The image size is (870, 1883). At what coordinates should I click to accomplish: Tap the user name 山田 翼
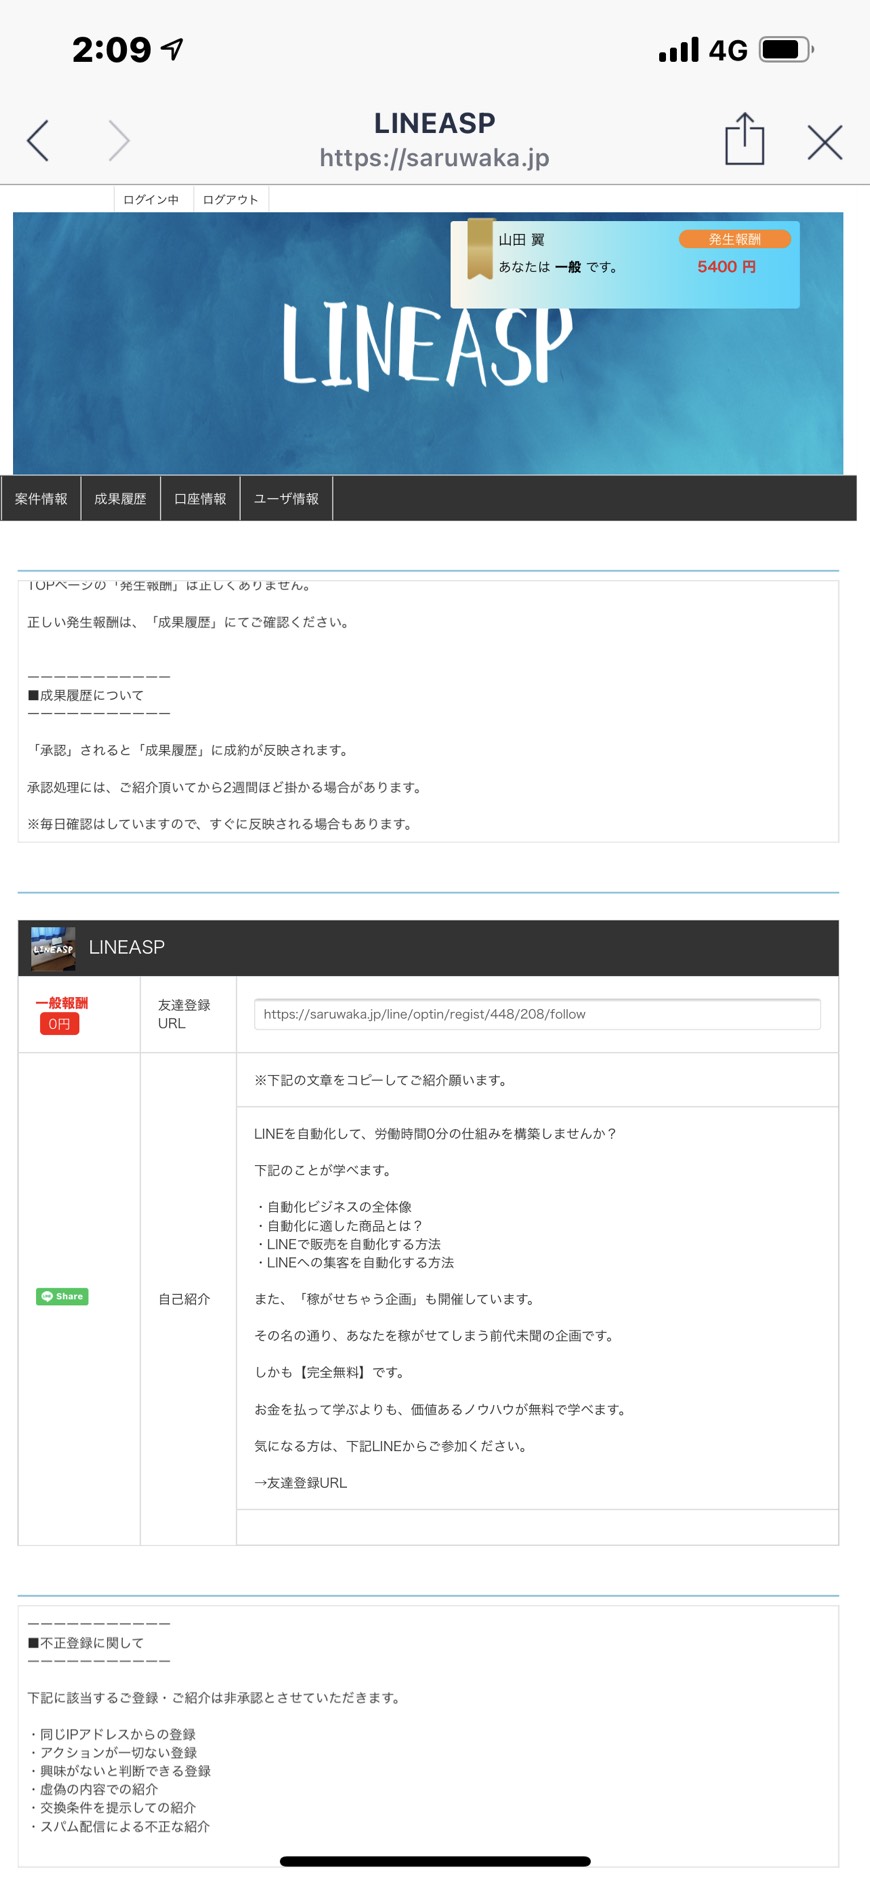(522, 240)
